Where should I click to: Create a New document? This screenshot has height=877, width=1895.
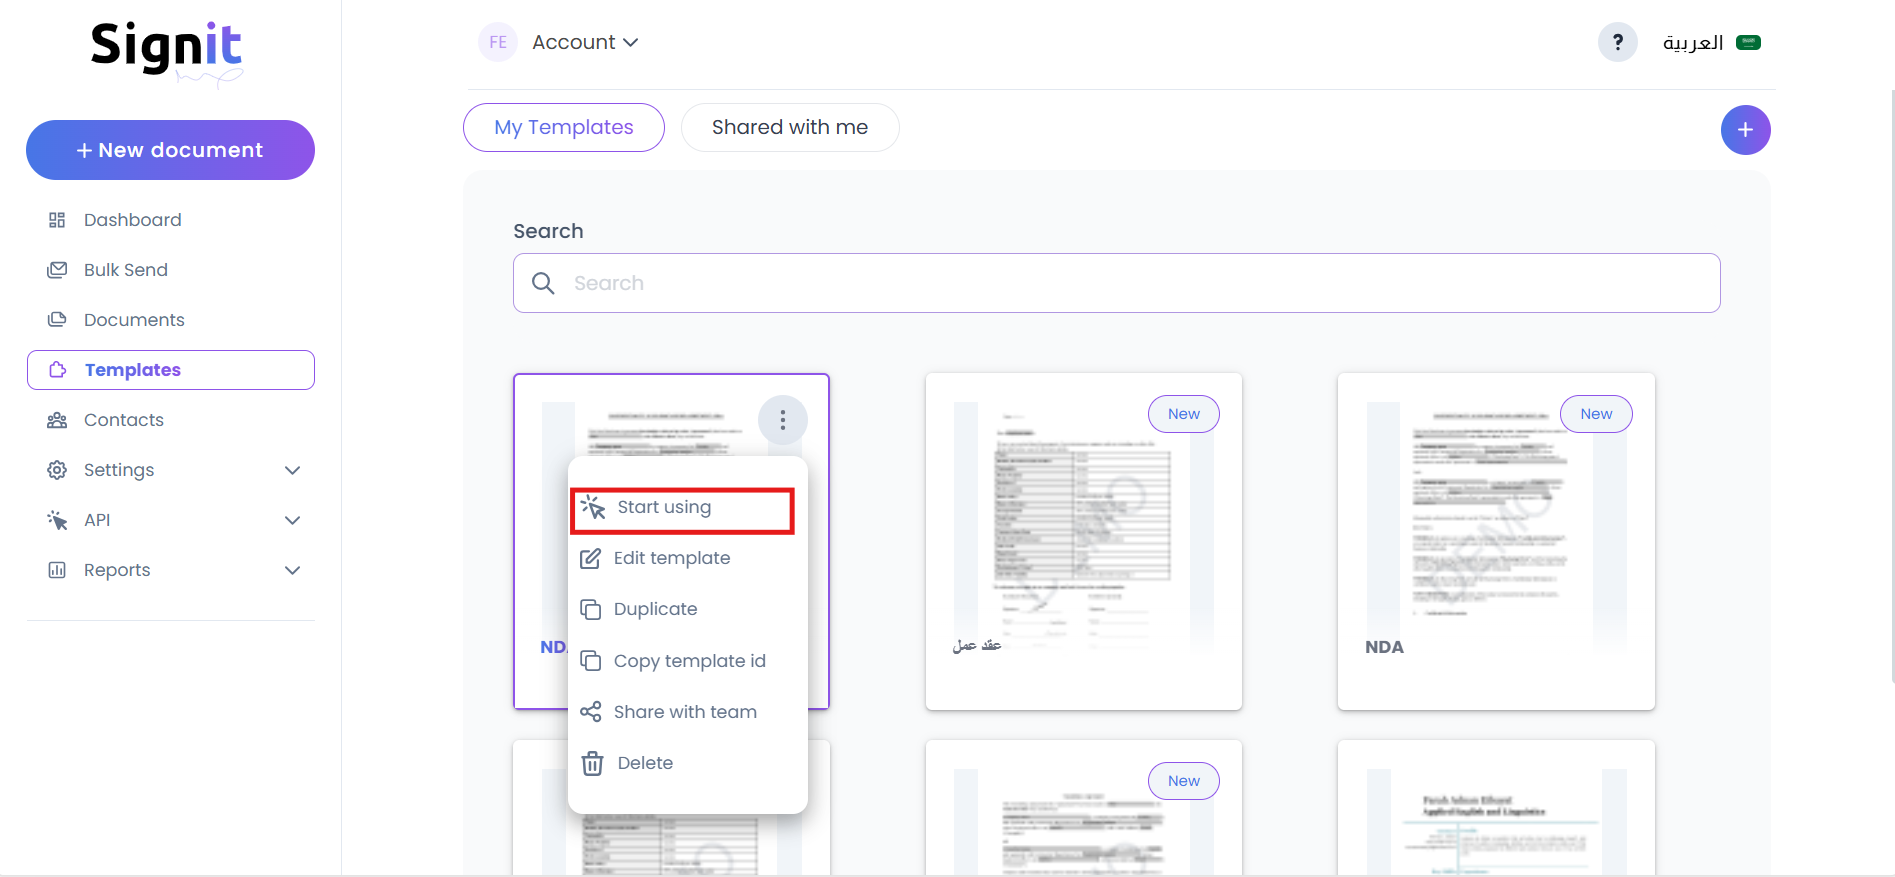click(x=170, y=150)
